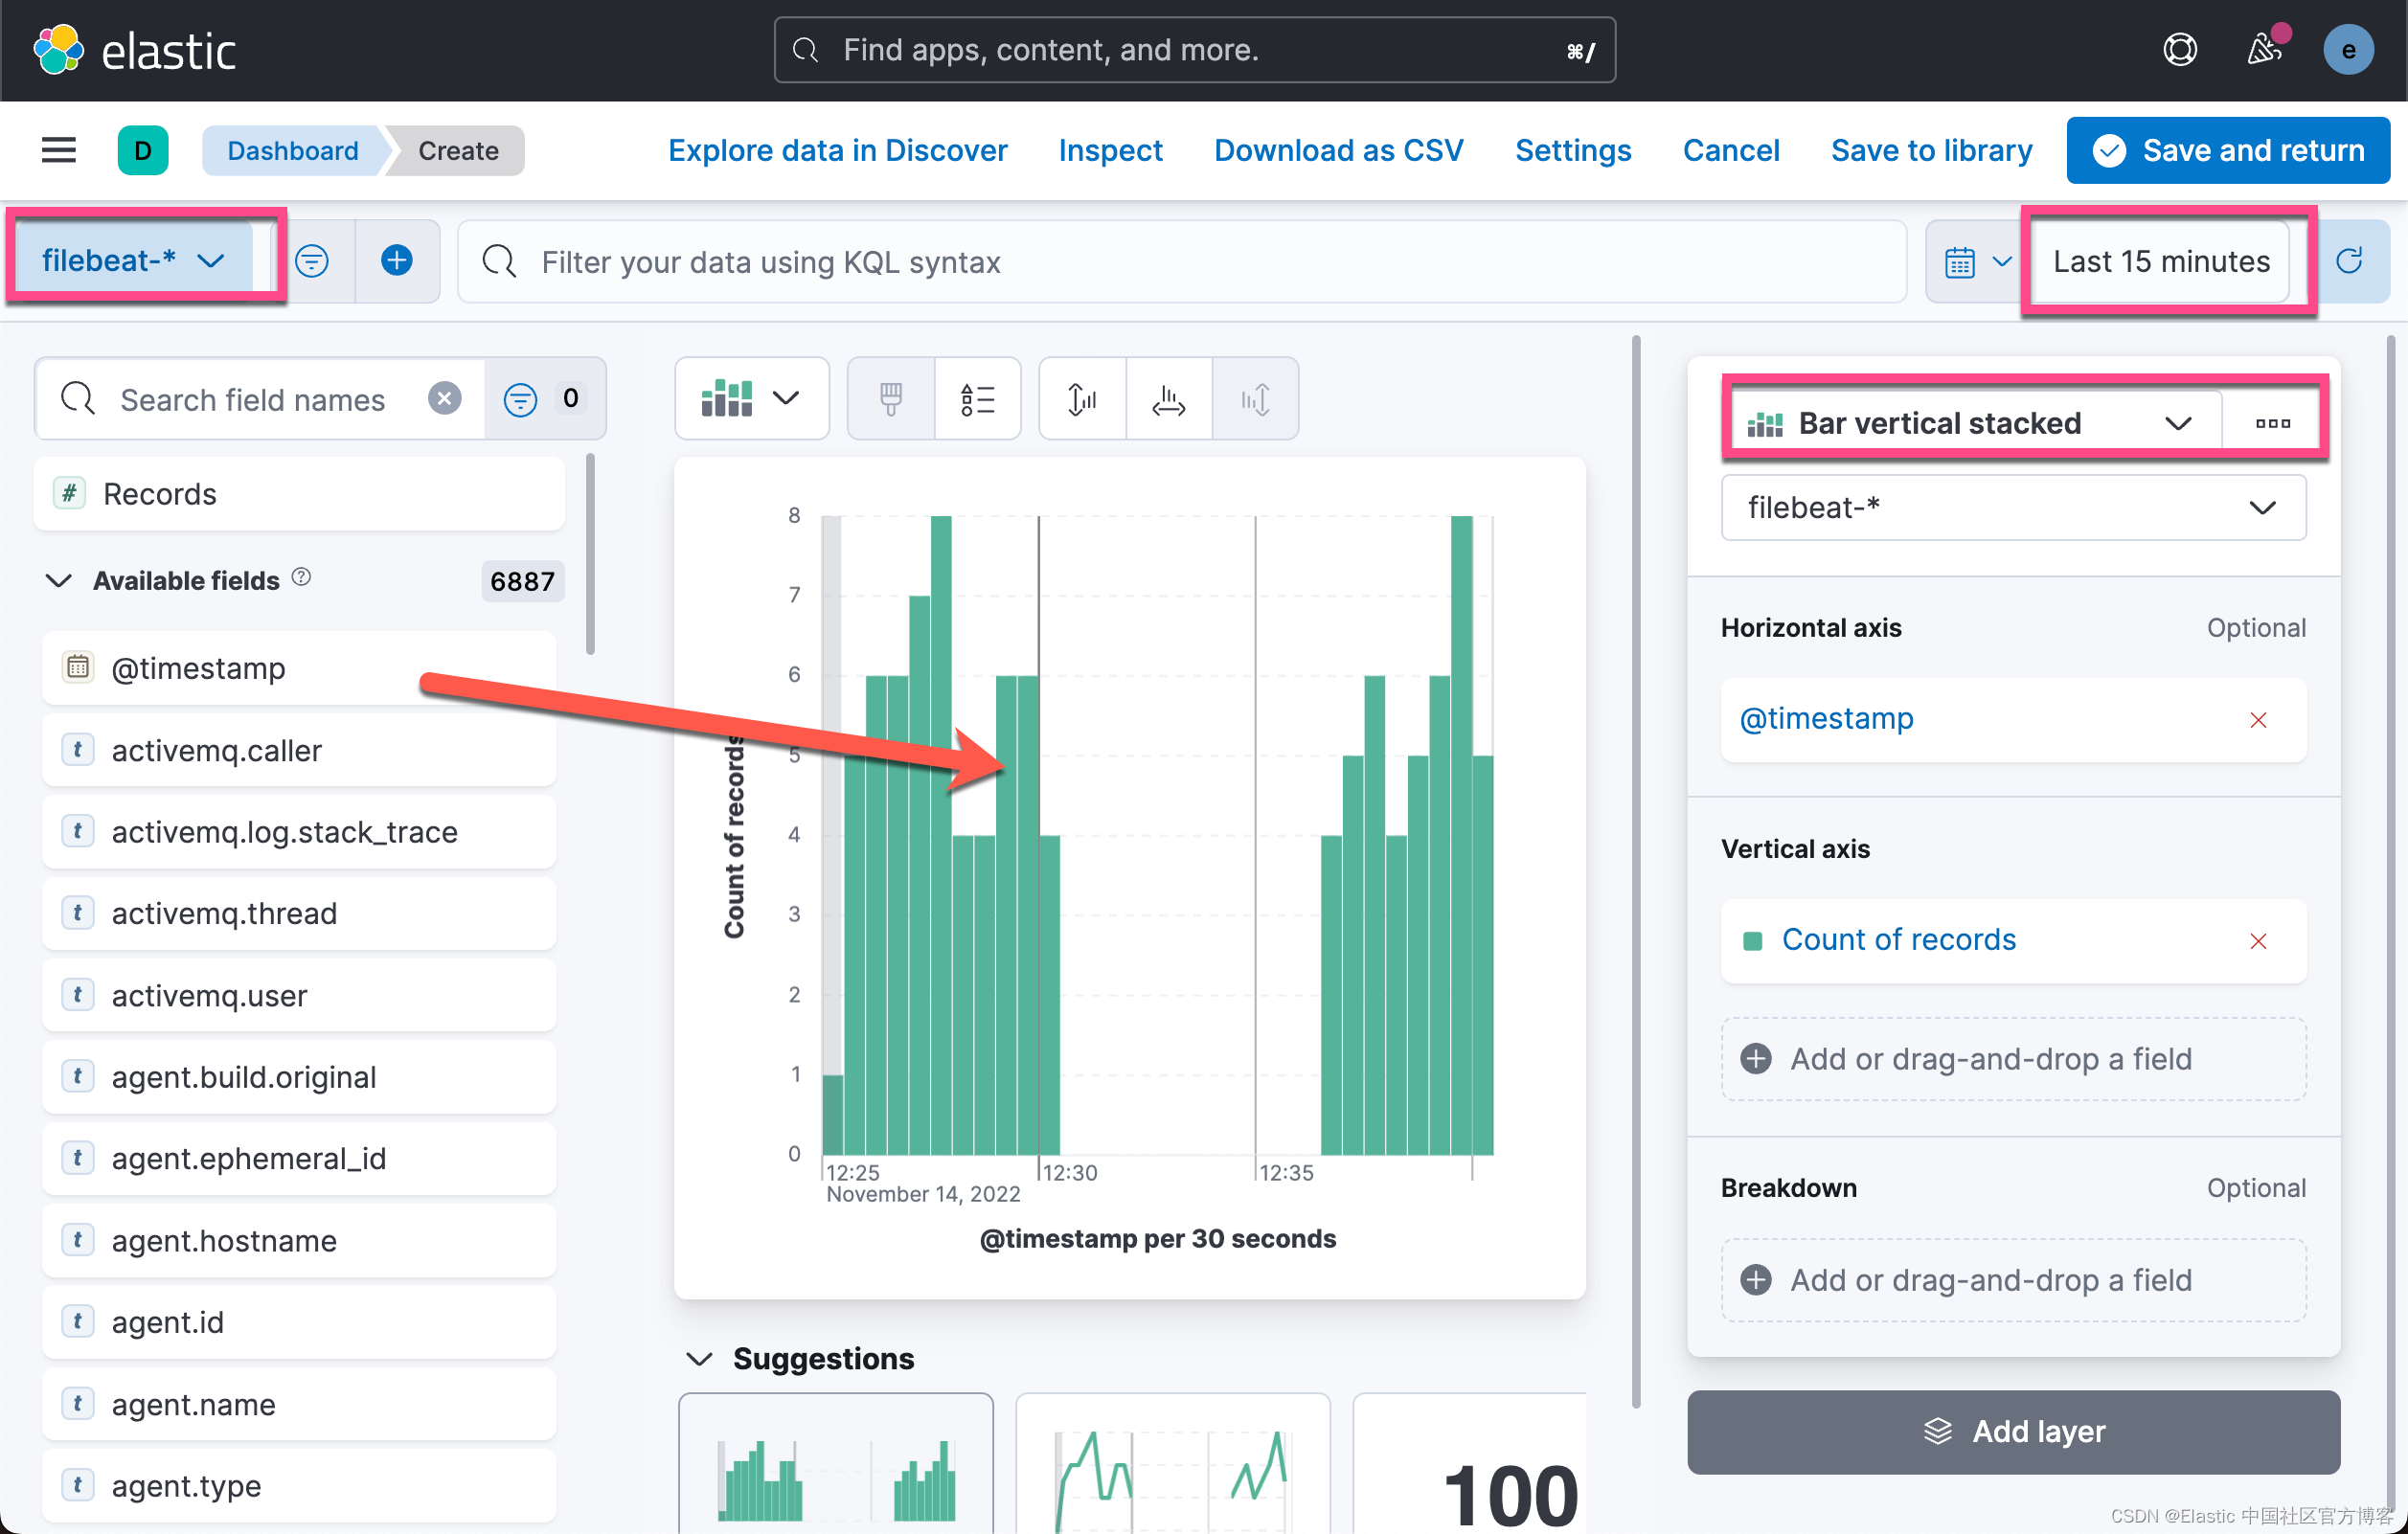Toggle the active filters count badge
Image resolution: width=2408 pixels, height=1534 pixels.
tap(571, 398)
